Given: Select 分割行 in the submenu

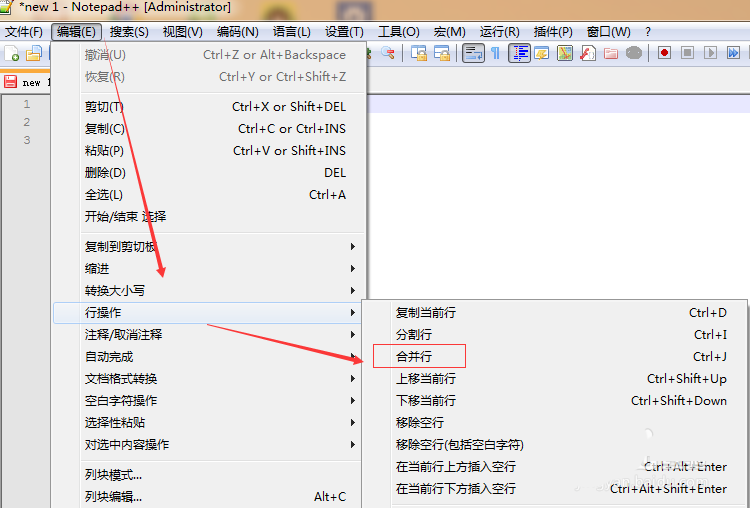Looking at the screenshot, I should coord(554,335).
